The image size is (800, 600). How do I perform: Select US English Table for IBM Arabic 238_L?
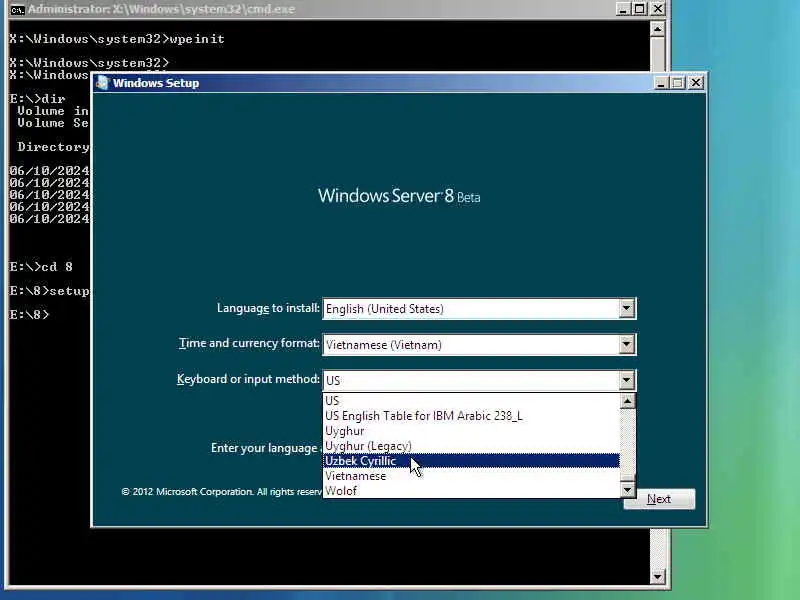(x=471, y=416)
